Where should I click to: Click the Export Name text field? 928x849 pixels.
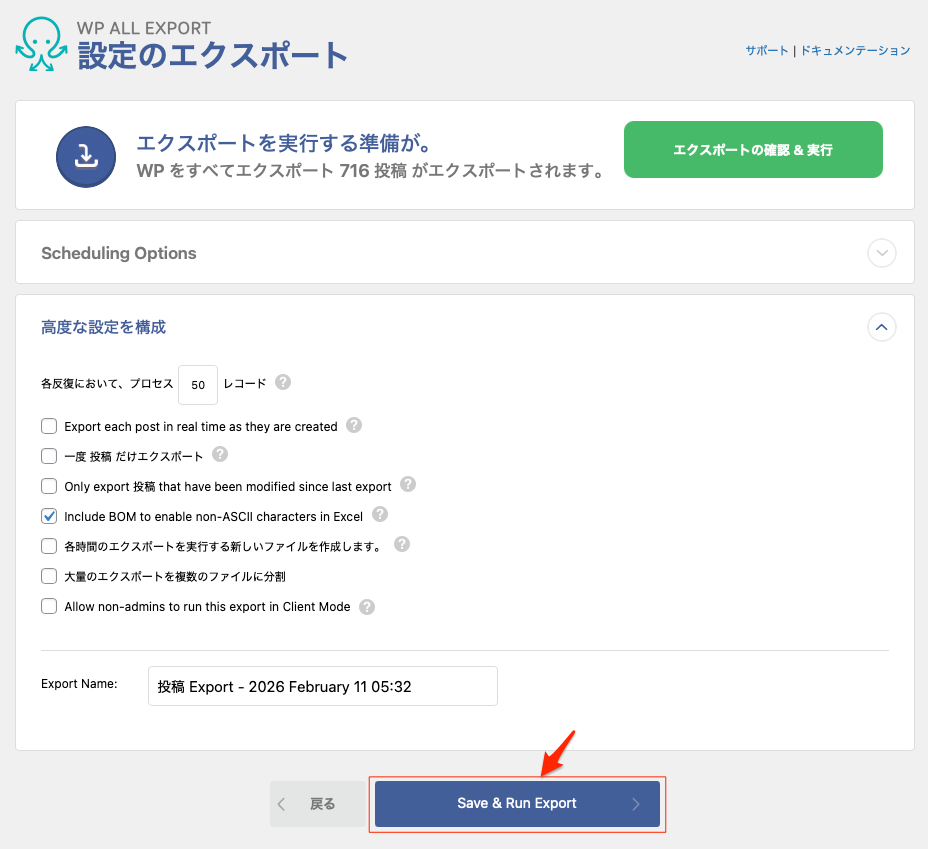click(x=322, y=686)
